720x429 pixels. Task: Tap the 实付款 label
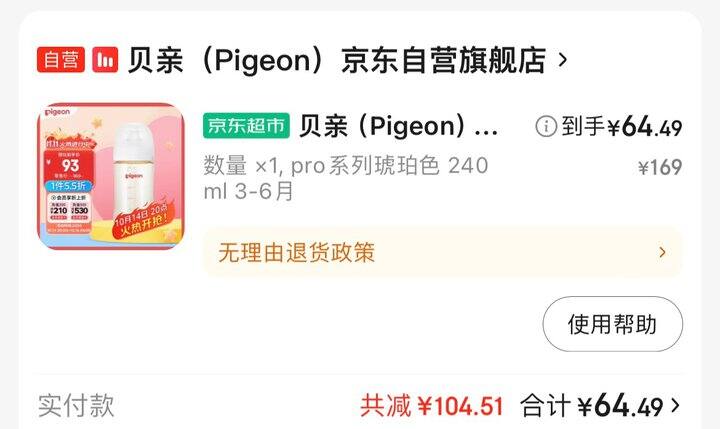tap(76, 406)
